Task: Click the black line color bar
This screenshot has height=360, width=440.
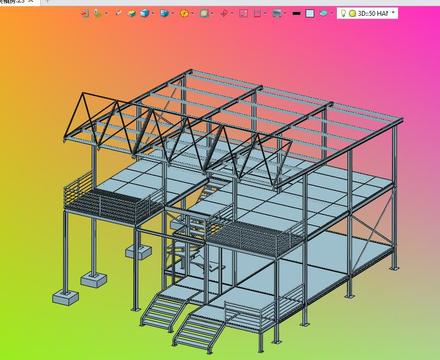Action: (x=296, y=14)
